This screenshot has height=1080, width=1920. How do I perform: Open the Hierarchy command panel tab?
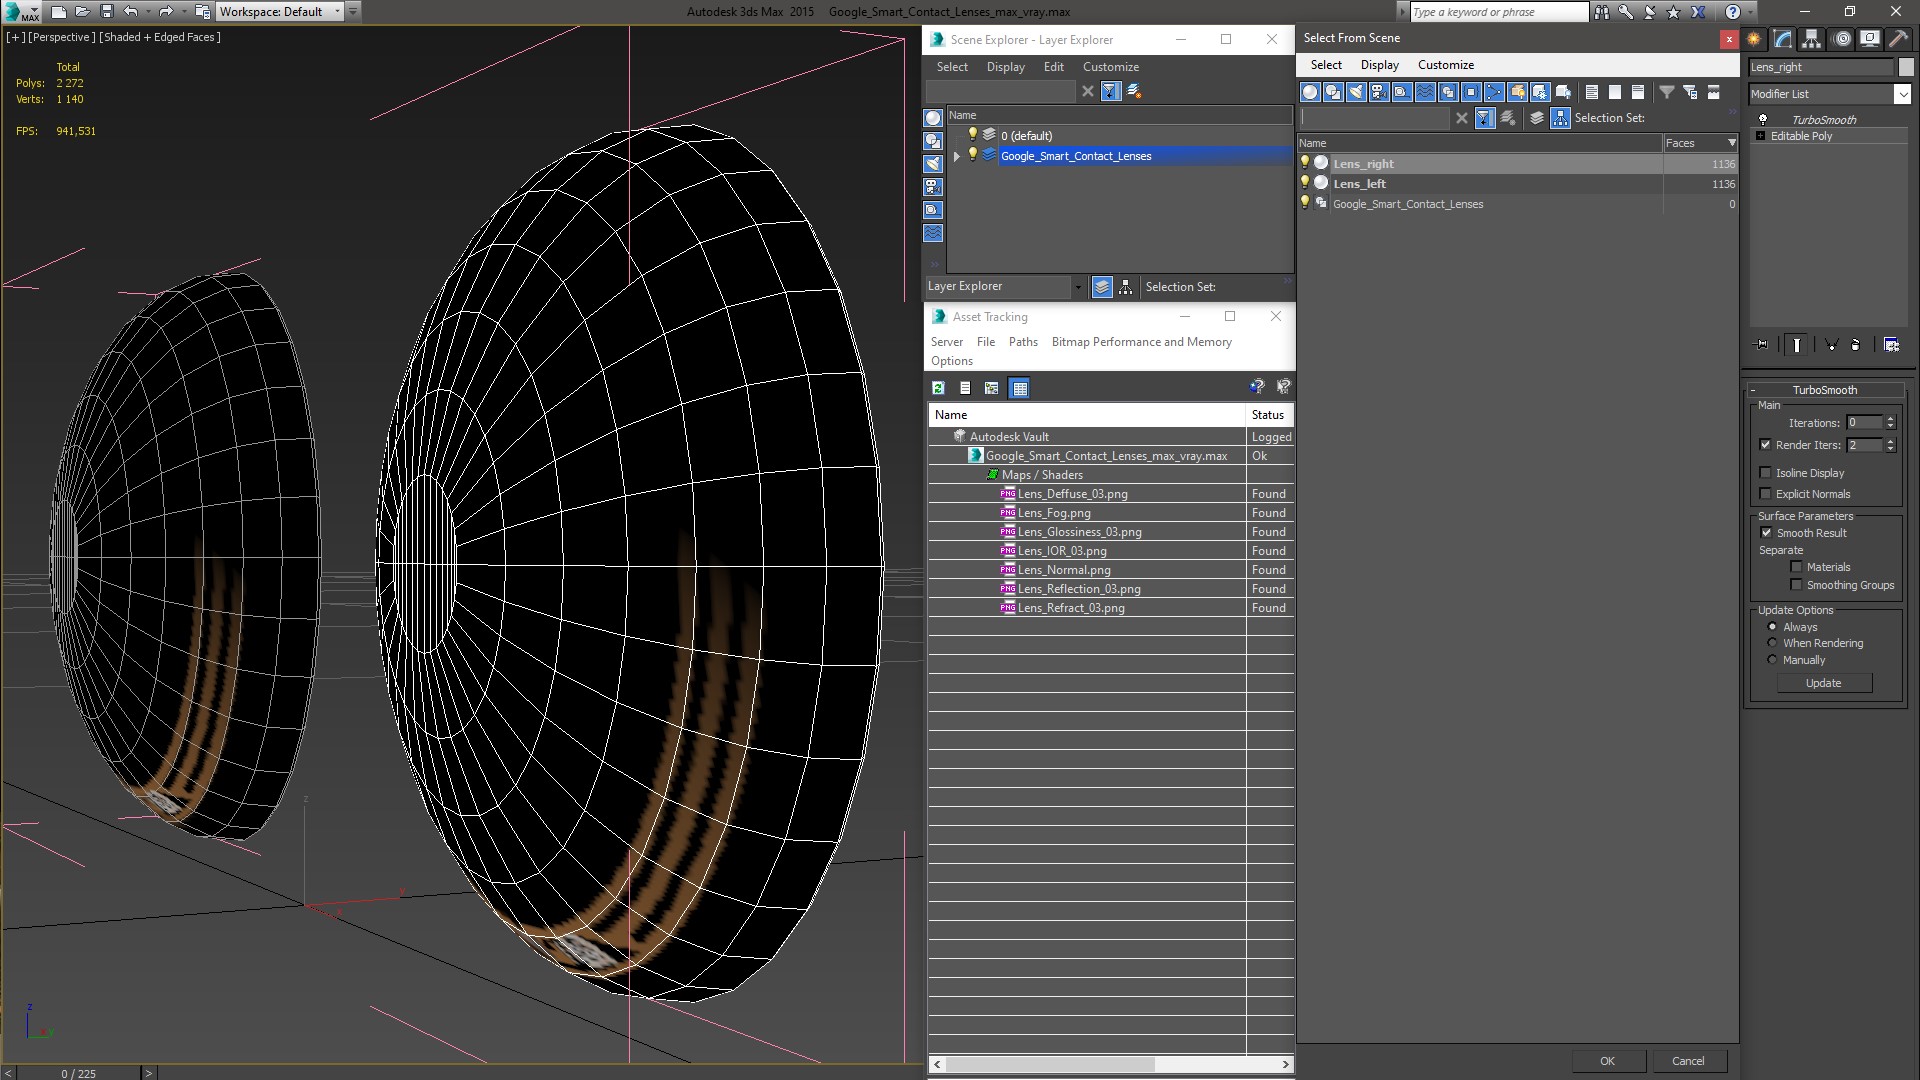[1812, 39]
